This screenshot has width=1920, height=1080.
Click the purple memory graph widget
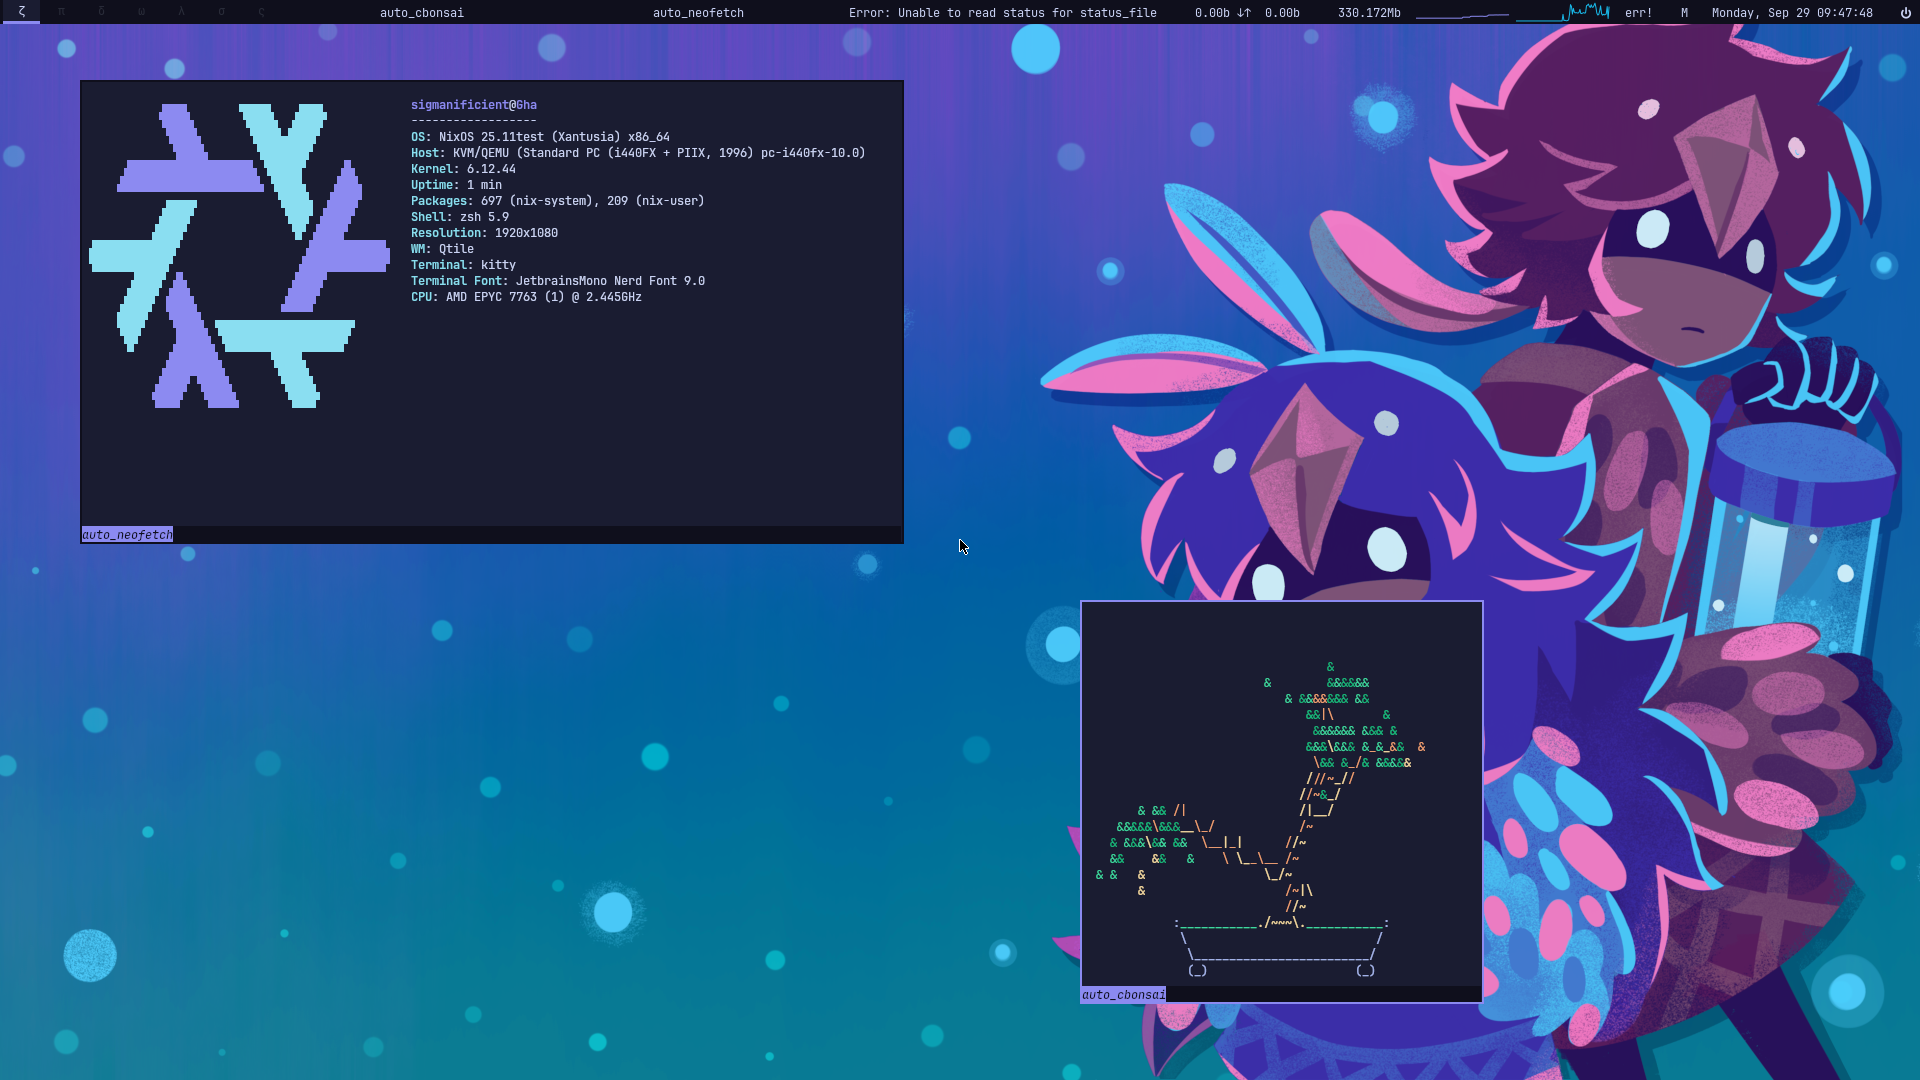(1462, 13)
